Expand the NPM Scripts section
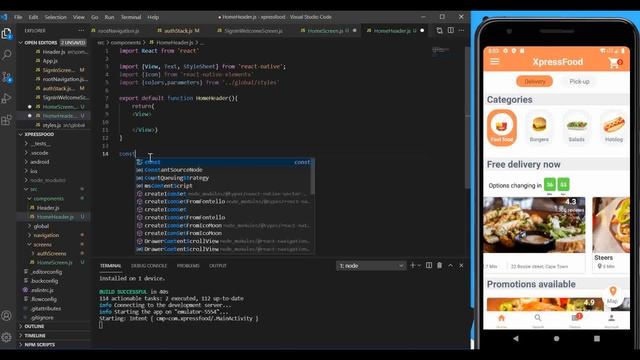Screen dimensions: 640x360 click(52, 344)
